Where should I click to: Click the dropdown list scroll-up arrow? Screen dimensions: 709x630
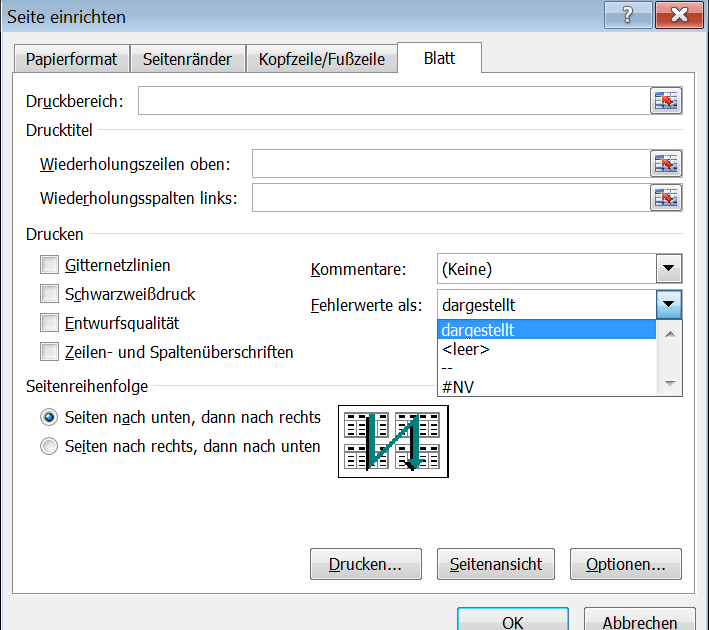point(670,334)
